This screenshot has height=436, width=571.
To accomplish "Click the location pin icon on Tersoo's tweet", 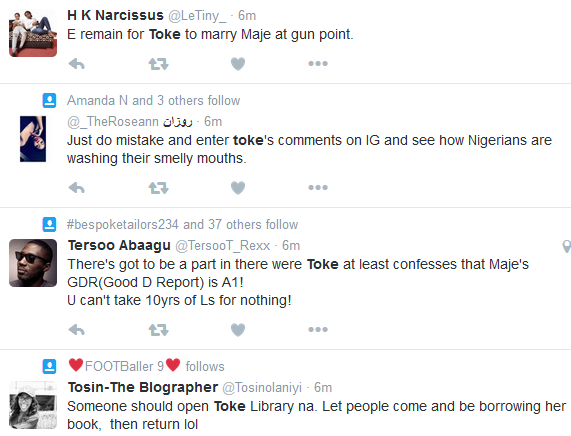I will pos(567,247).
